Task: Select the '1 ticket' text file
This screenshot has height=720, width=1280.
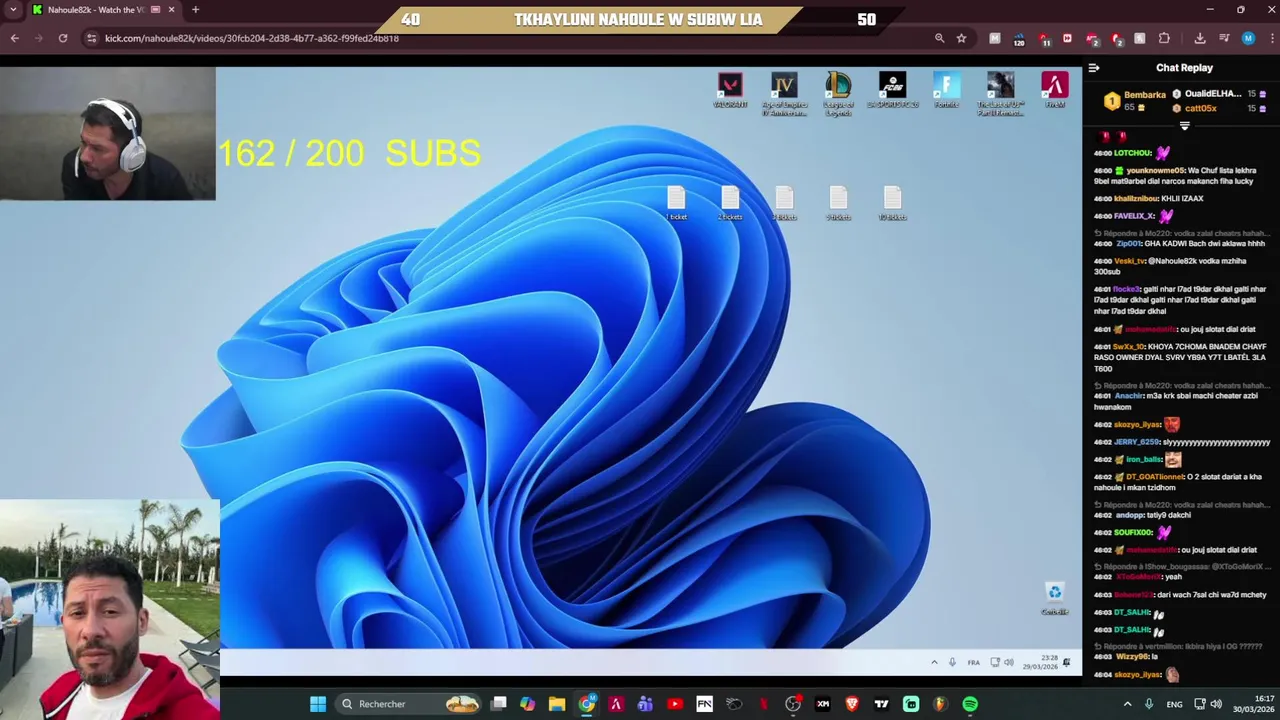Action: pos(677,203)
